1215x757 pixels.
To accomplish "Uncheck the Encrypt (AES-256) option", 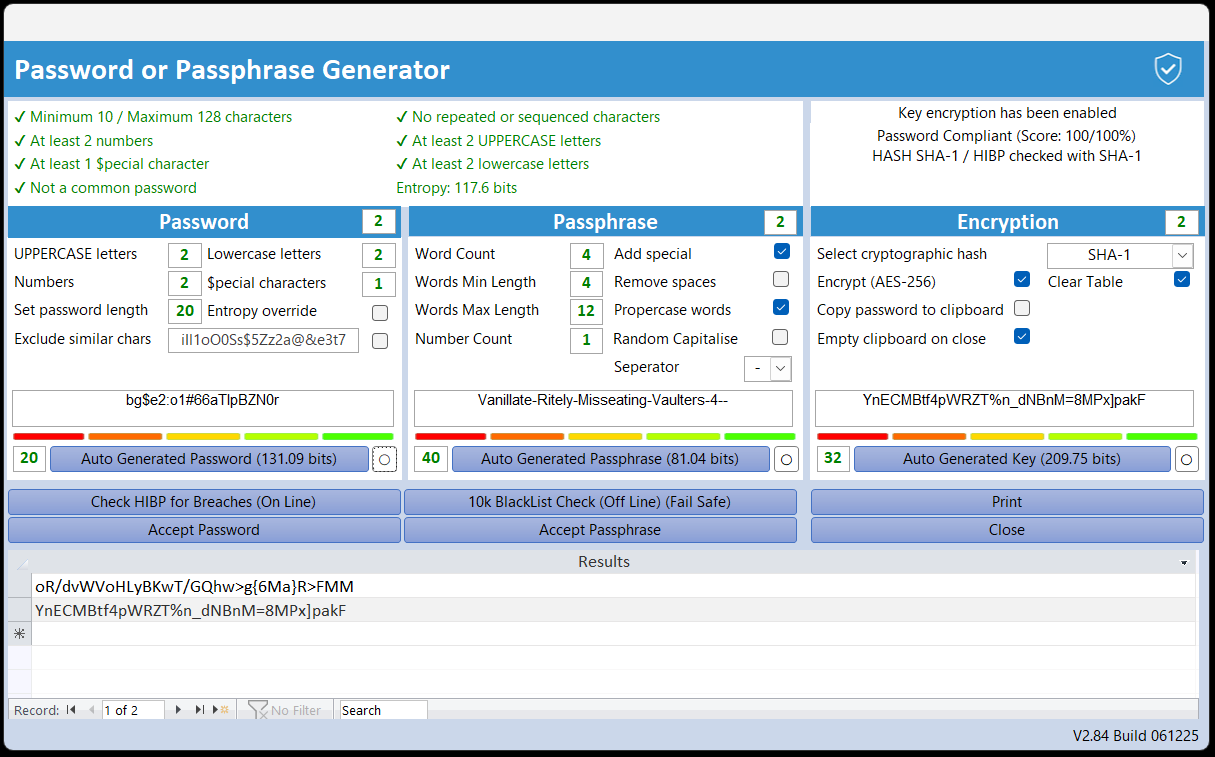I will pos(1022,280).
